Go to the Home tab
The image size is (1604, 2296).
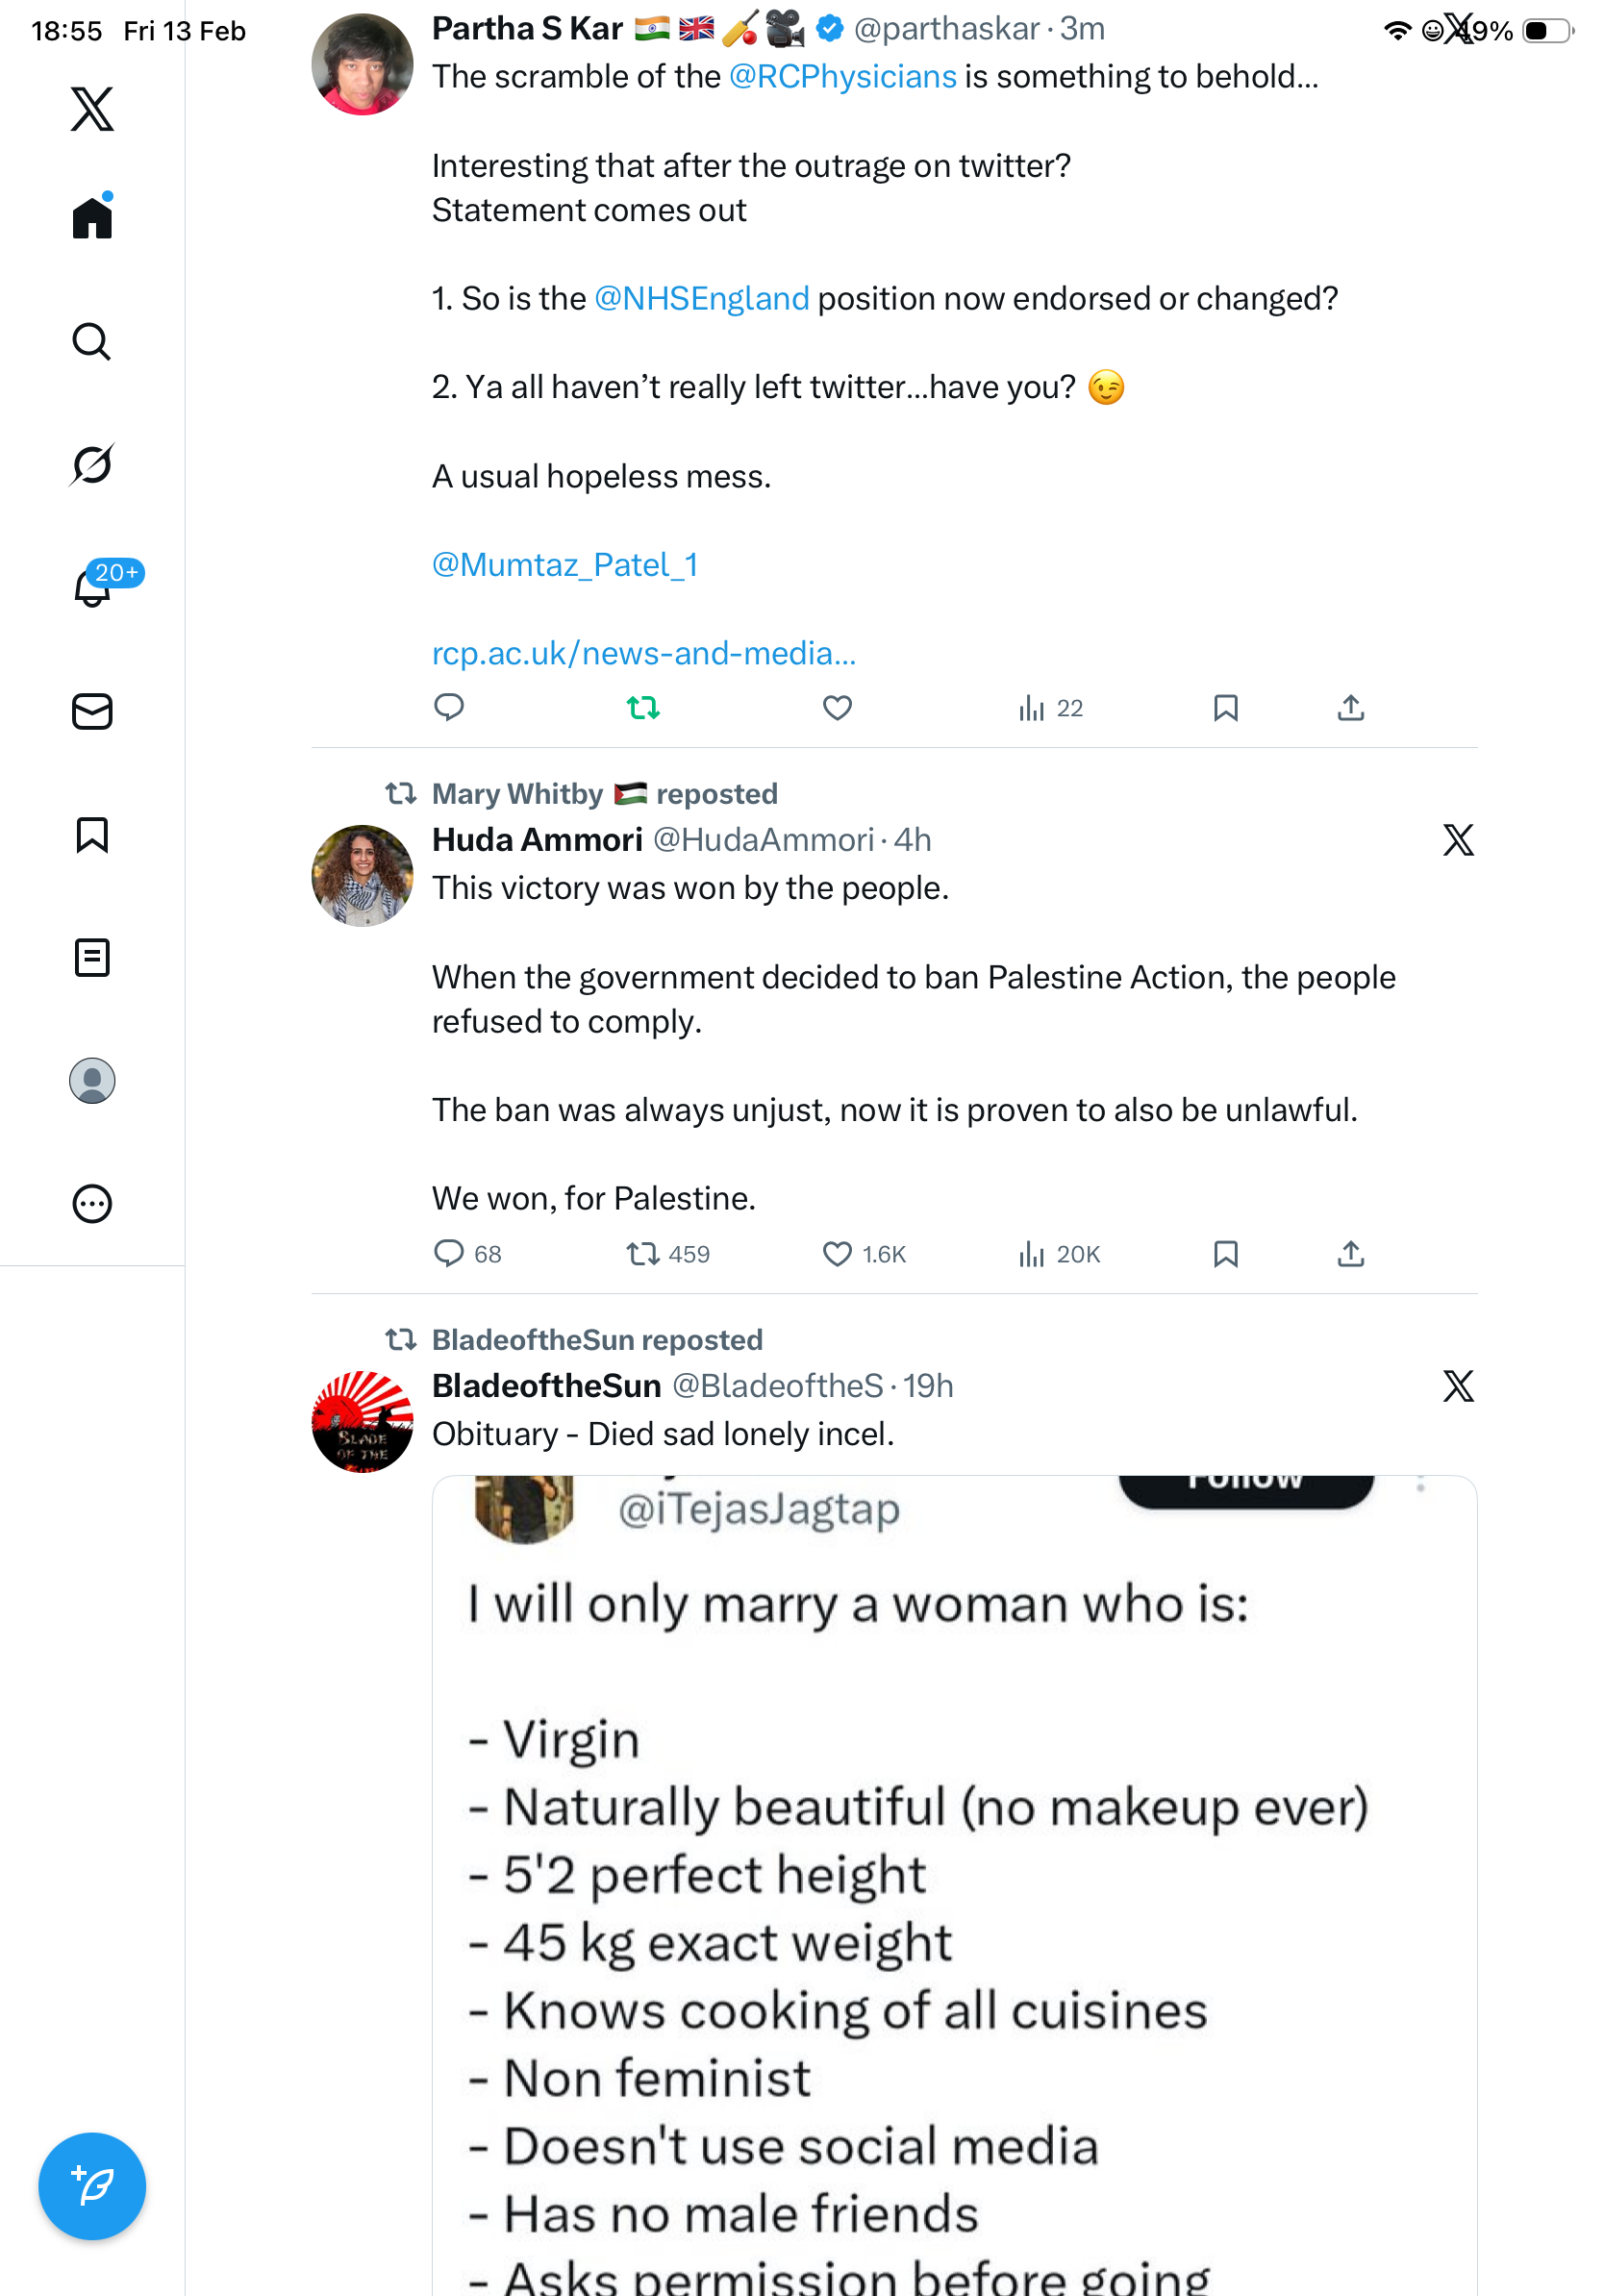point(92,217)
